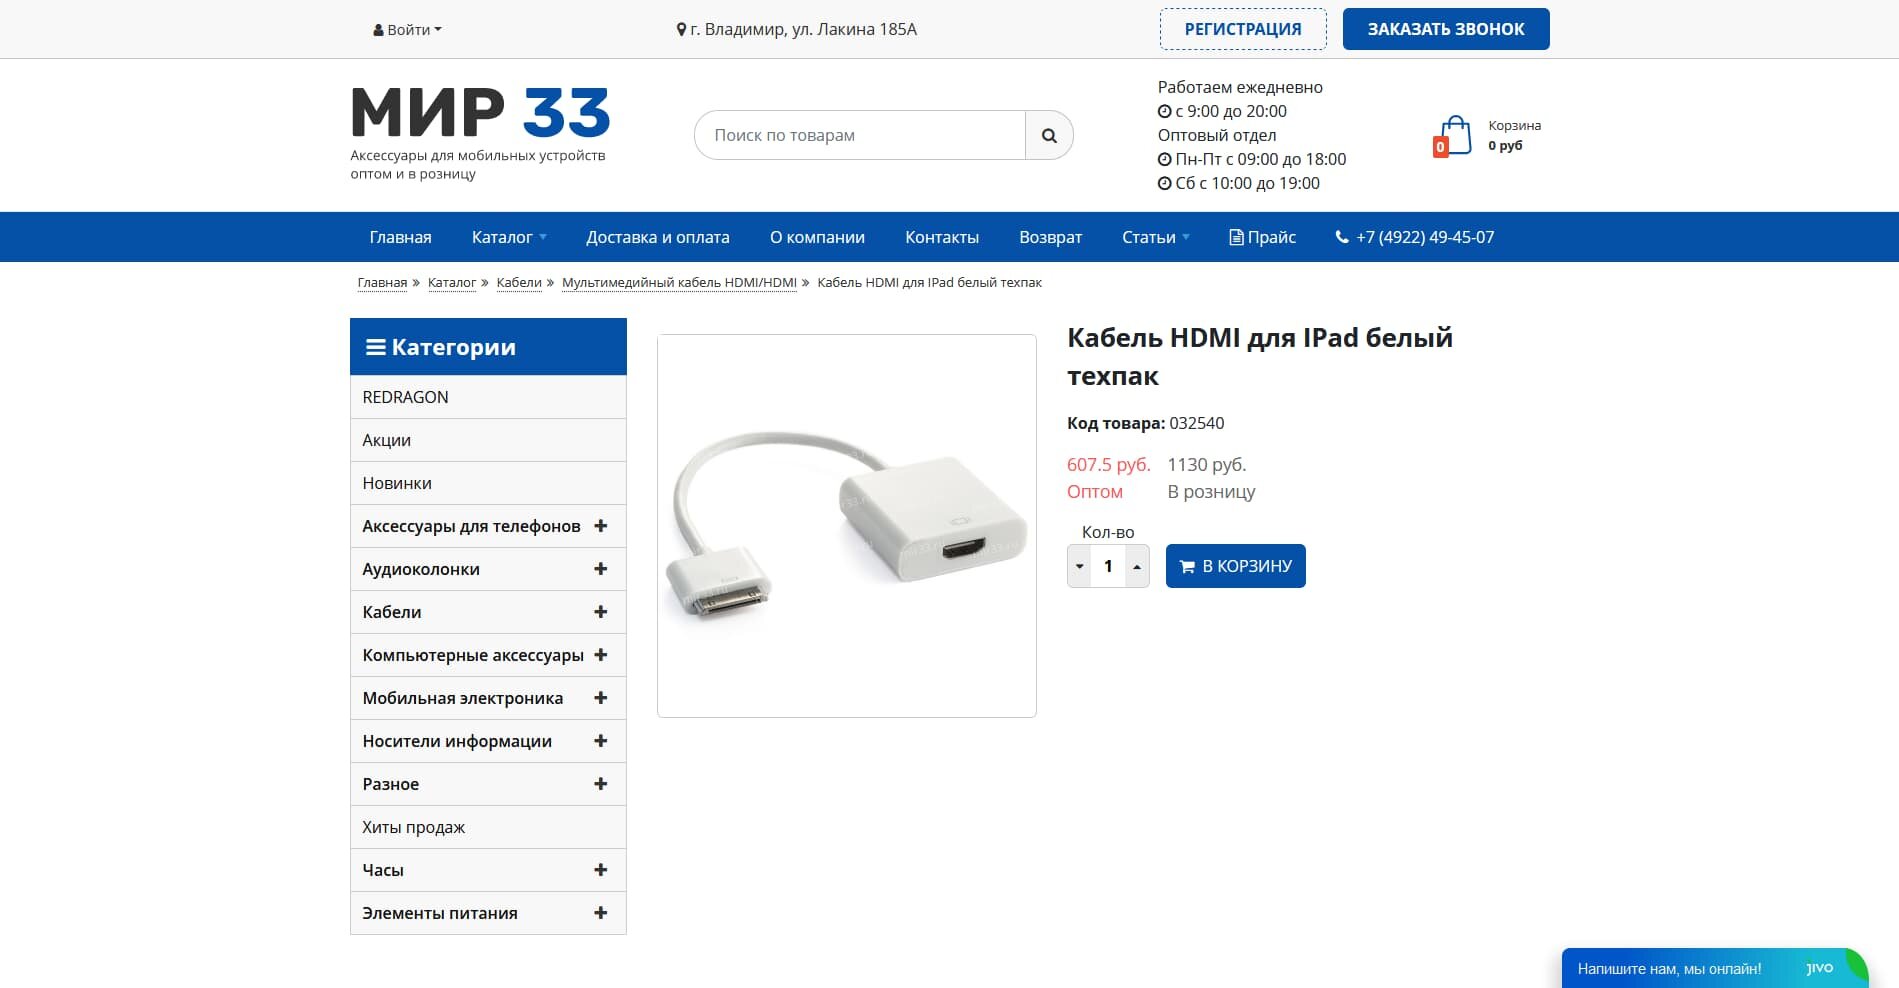
Task: Focus the product search input field
Action: [860, 135]
